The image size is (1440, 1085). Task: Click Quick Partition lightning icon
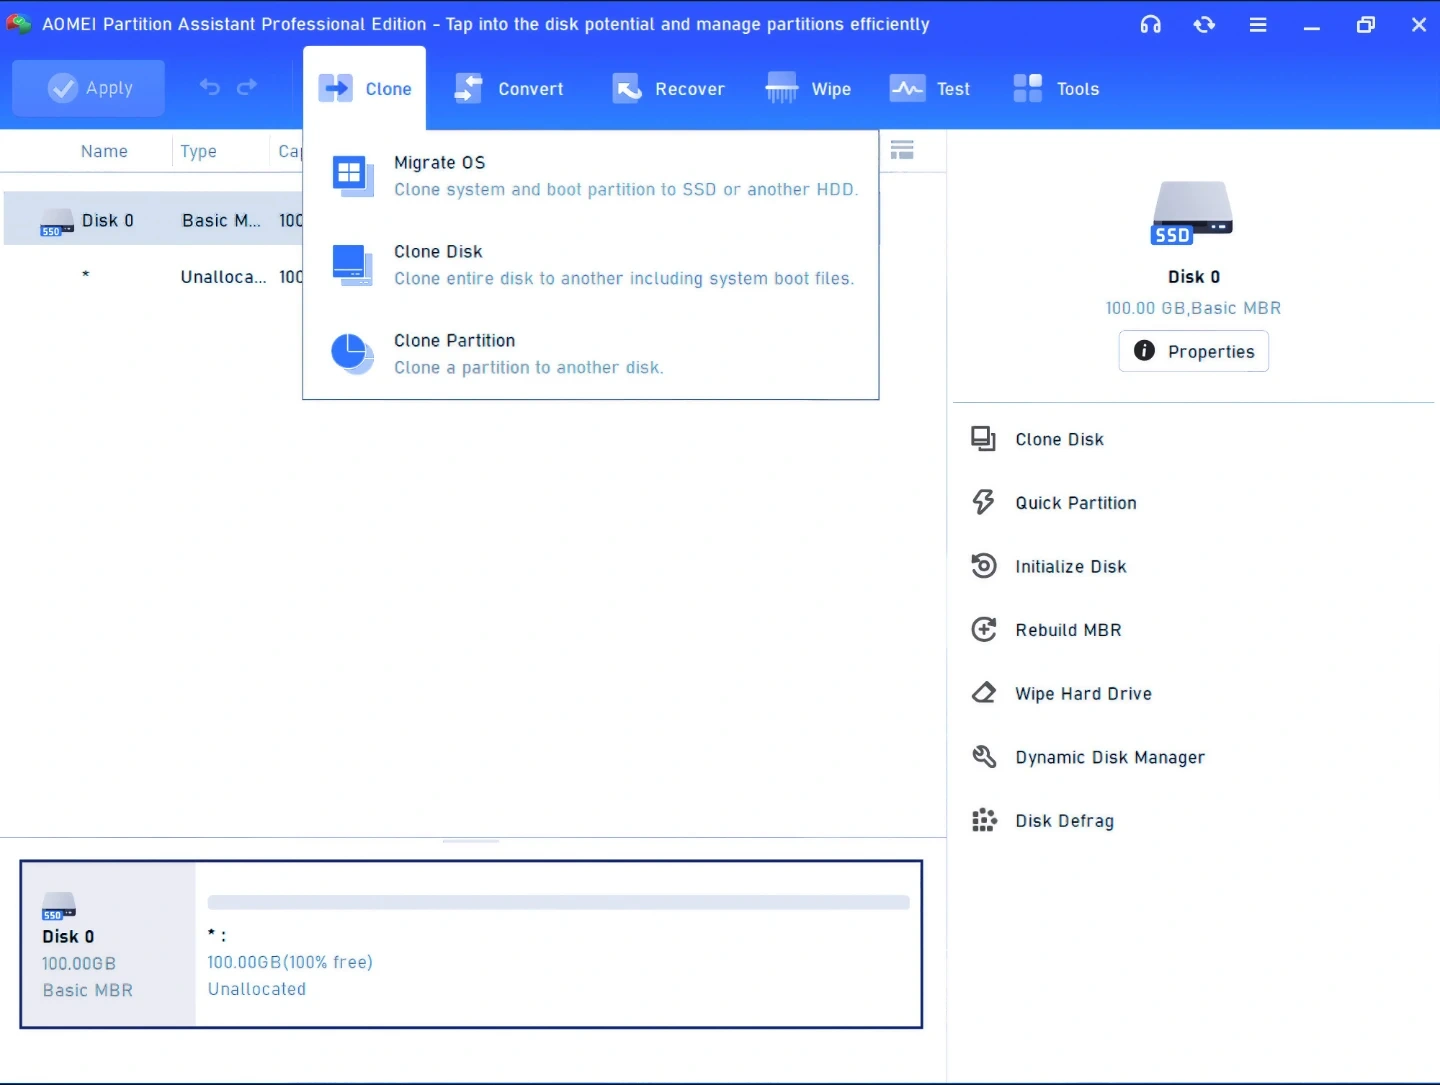point(984,502)
